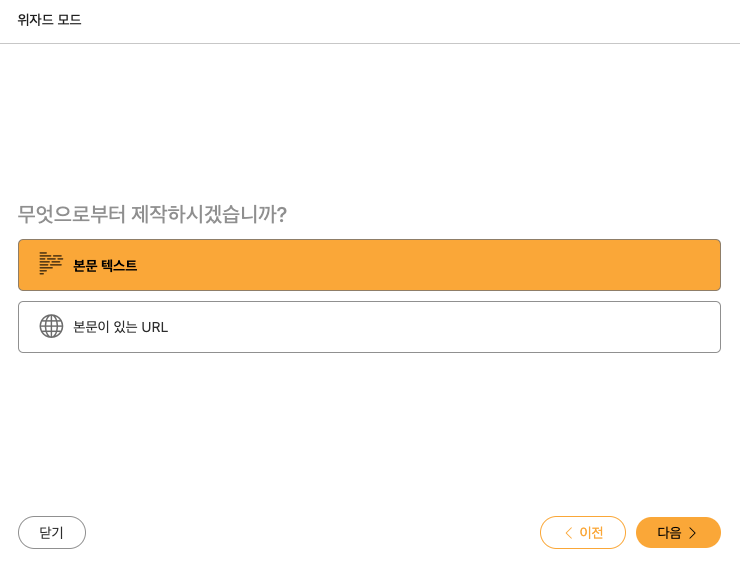Click the 다음 text on orange button
This screenshot has width=740, height=568.
669,533
